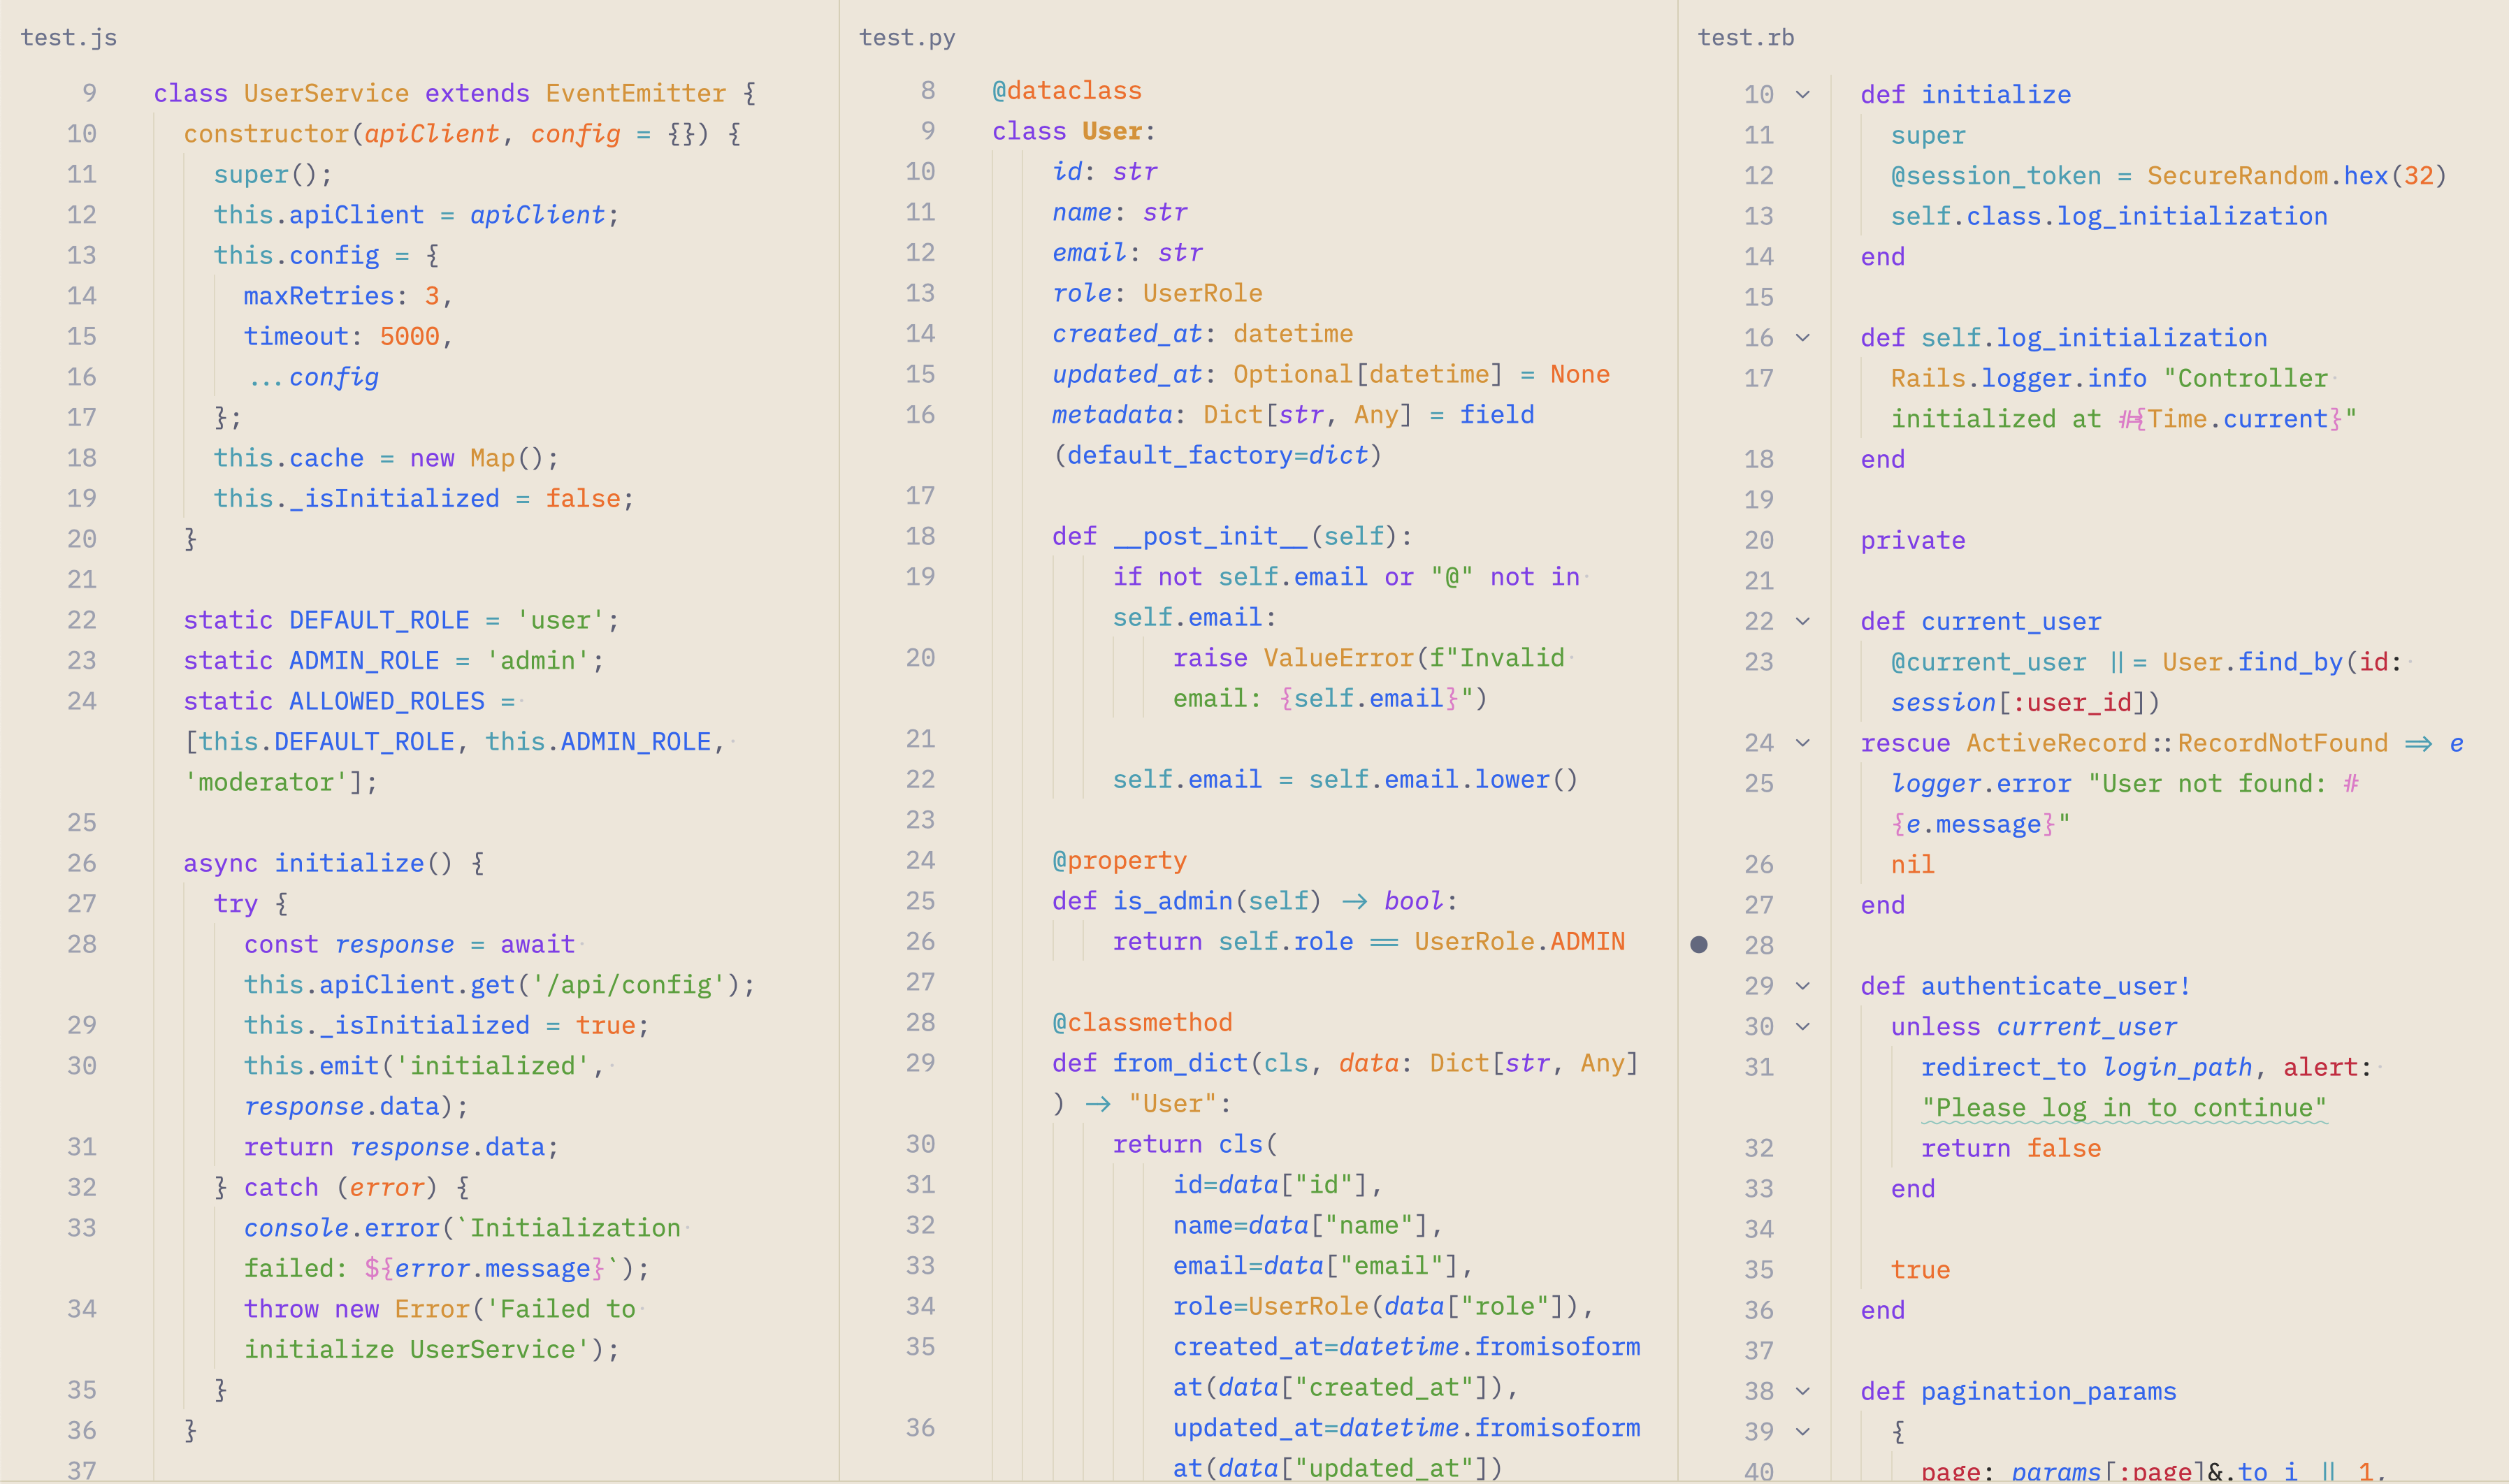The width and height of the screenshot is (2509, 1484).
Task: Click '@property' decorator in test.py
Action: [1119, 861]
